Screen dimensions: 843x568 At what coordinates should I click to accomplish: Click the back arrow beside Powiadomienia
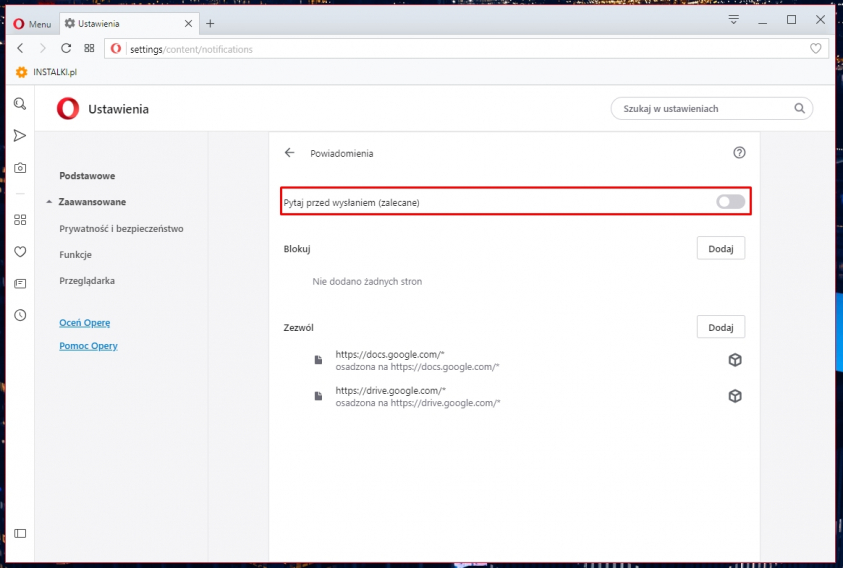point(290,153)
